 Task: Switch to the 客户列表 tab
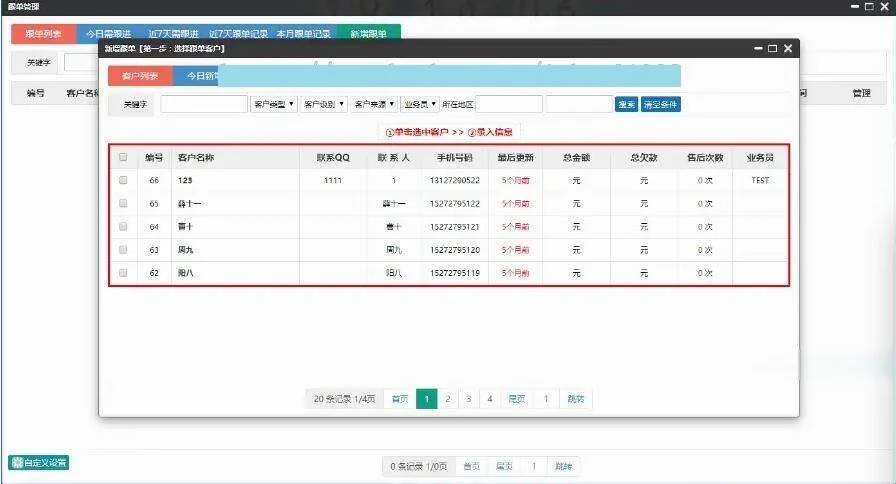140,76
